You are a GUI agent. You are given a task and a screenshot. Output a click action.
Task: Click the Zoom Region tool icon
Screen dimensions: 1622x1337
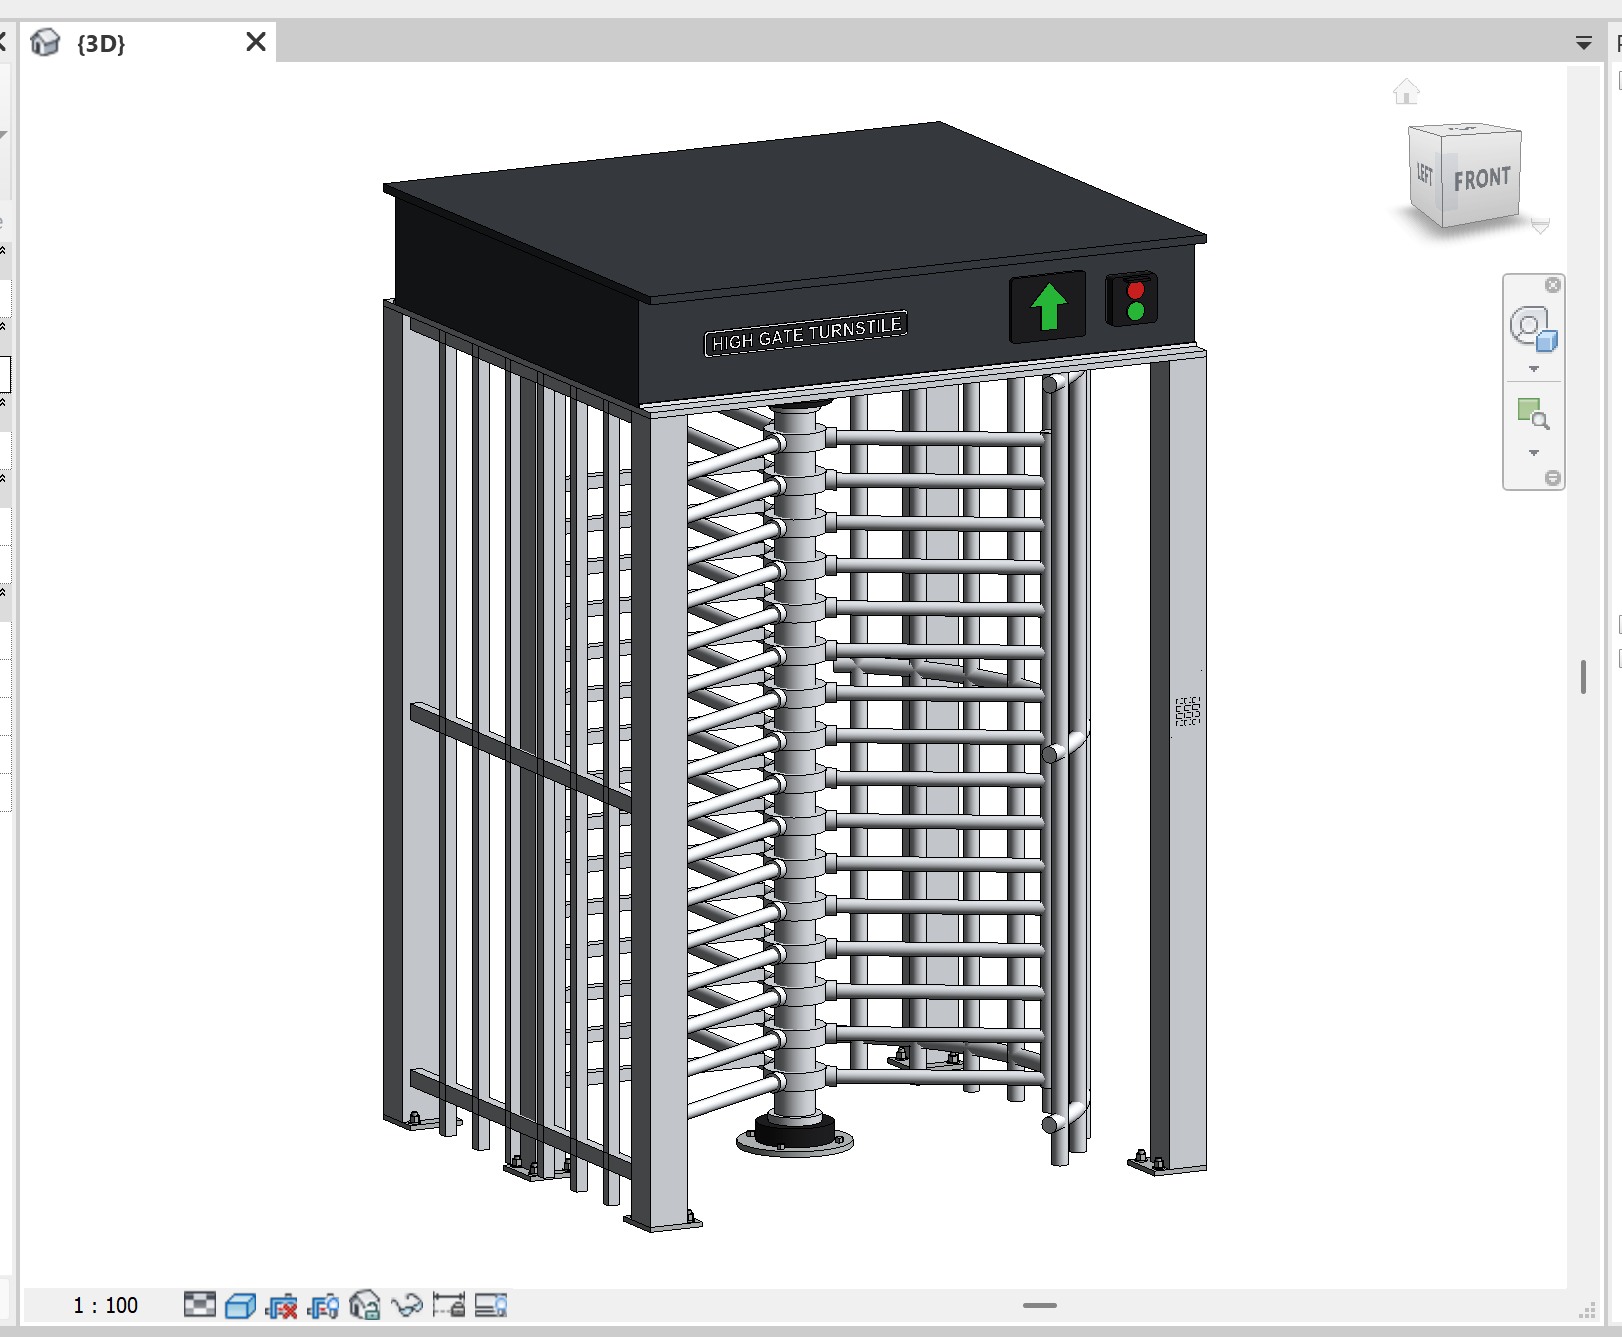coord(1533,414)
